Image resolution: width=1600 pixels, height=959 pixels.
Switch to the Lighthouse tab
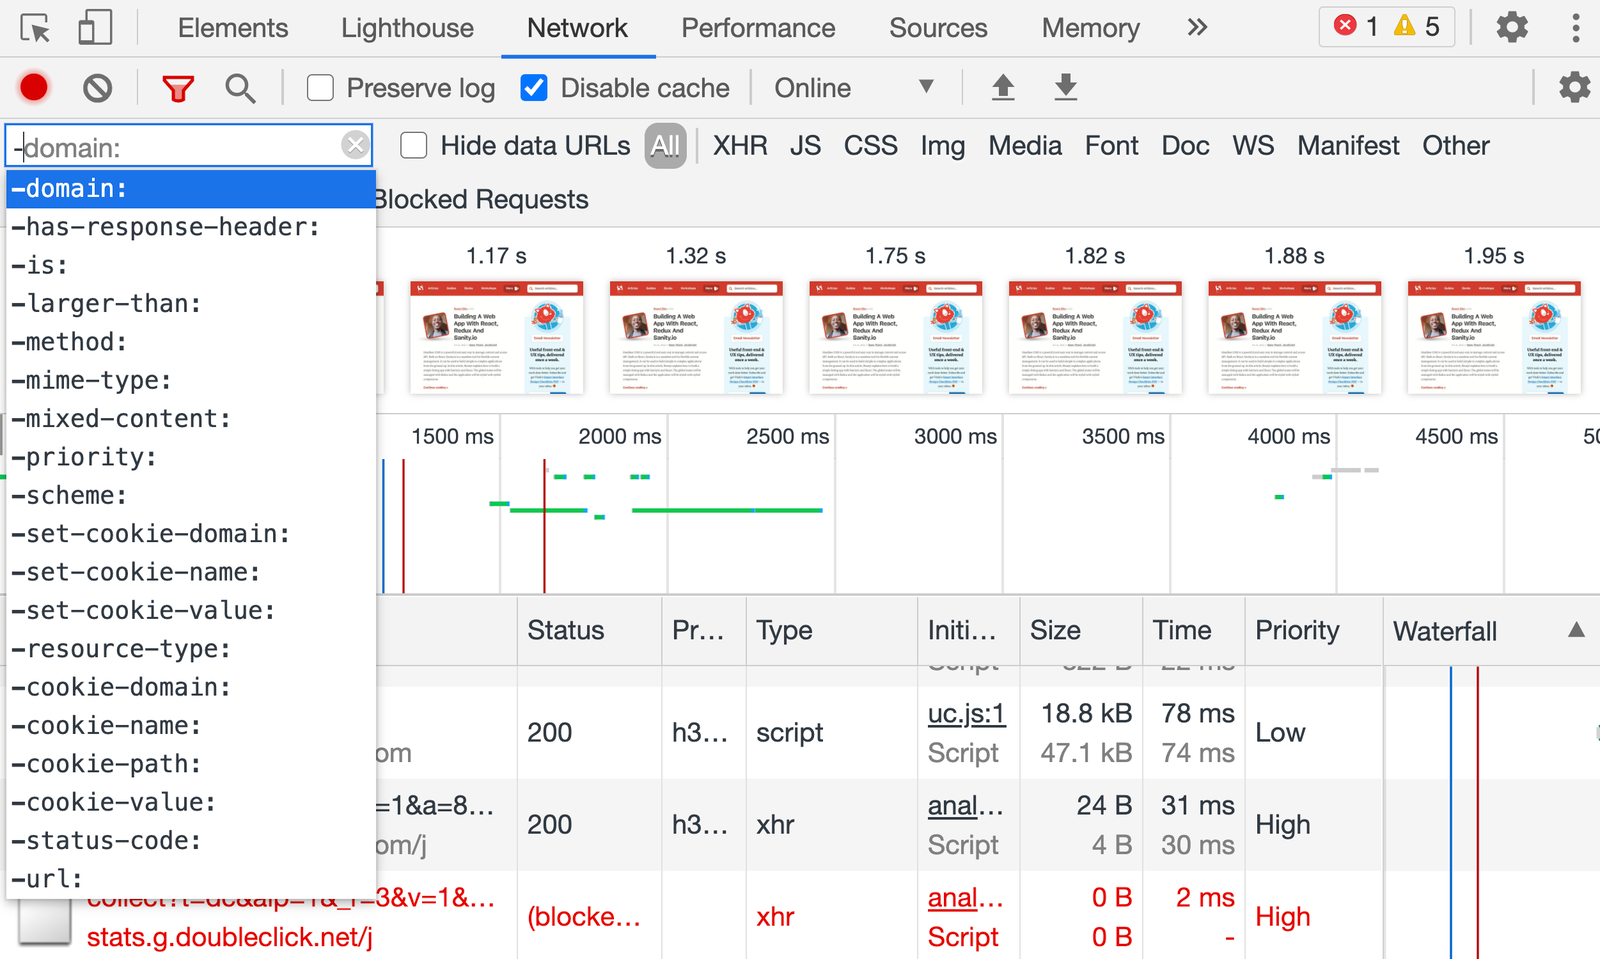pos(407,28)
